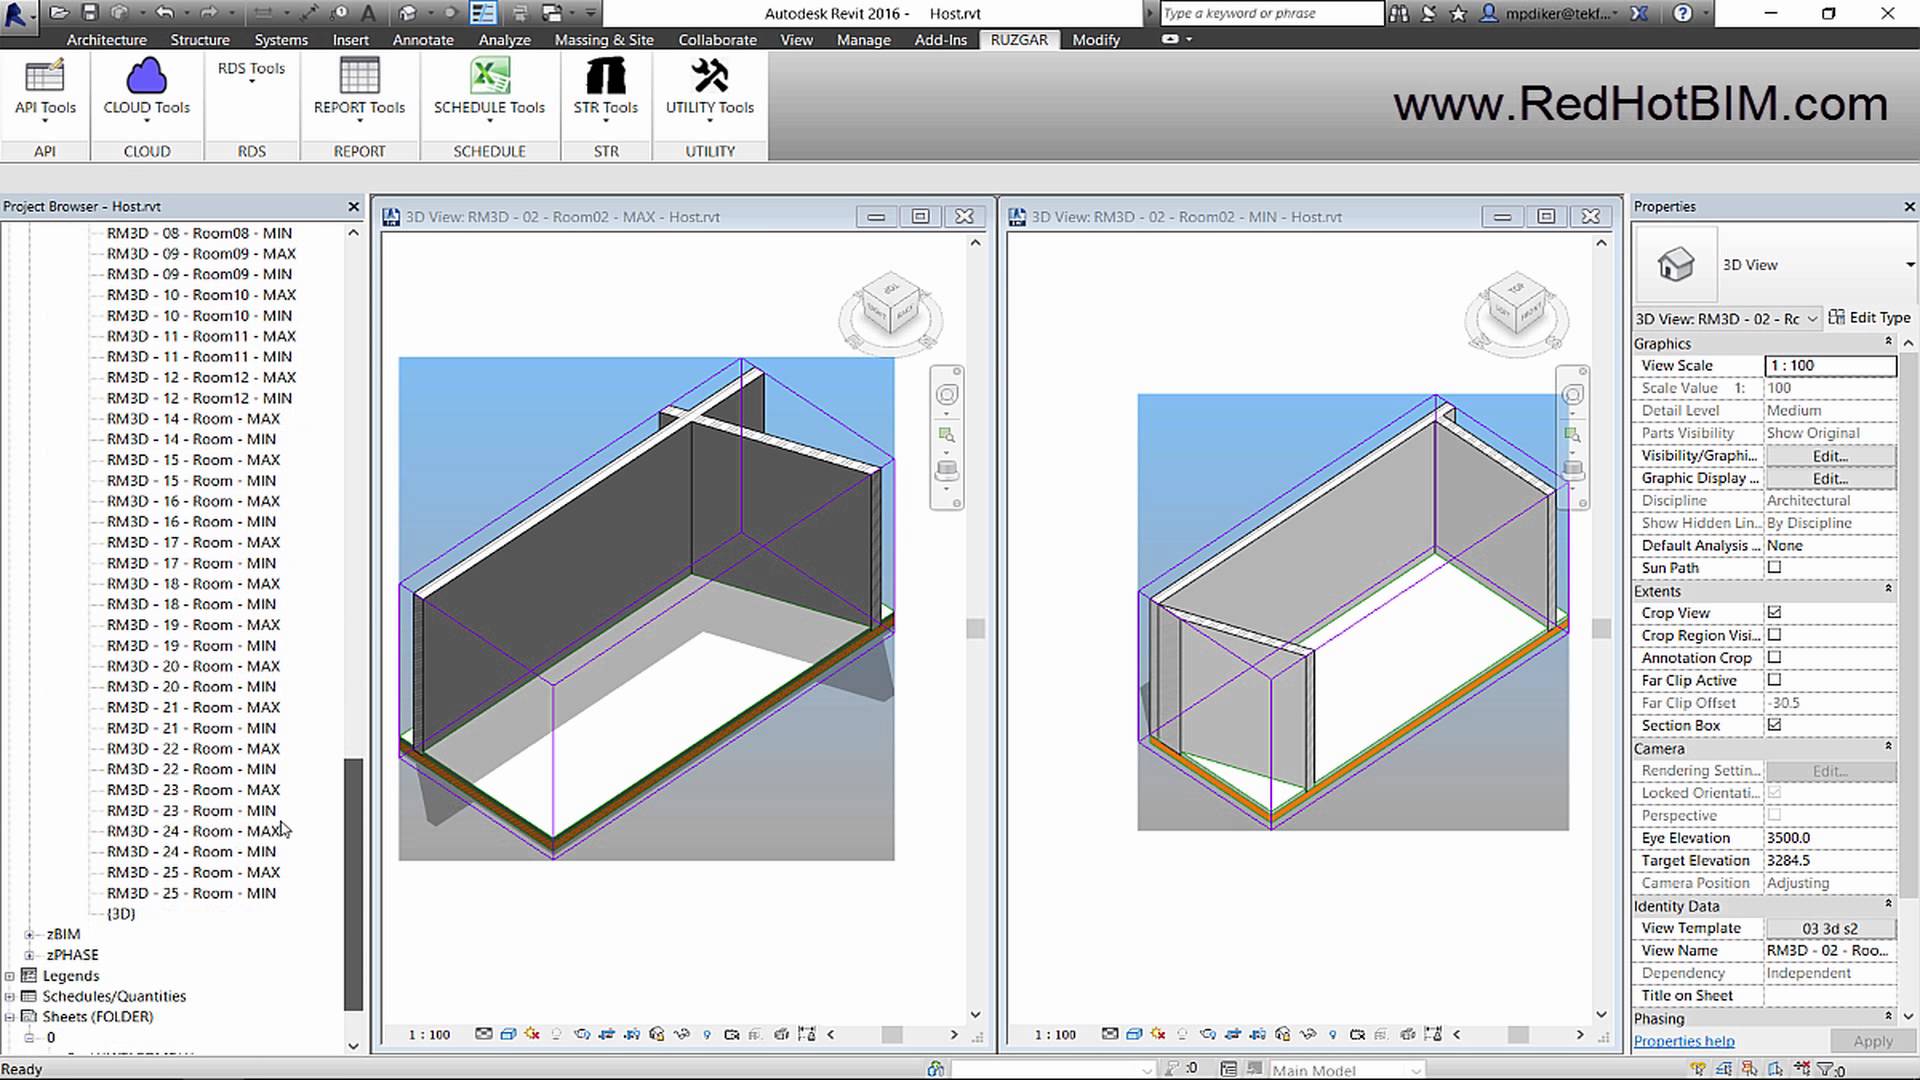
Task: Click Detail Level icon in MIN view control bar
Action: (x=1110, y=1034)
